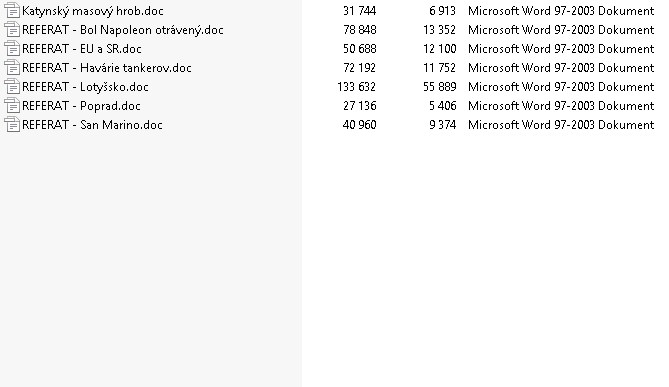669x387 pixels.
Task: Choose REFERAT - Havárie tankerov.doc file name
Action: [x=107, y=68]
